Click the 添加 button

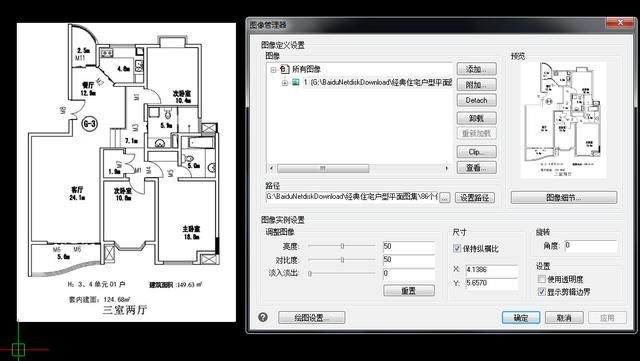pos(476,69)
